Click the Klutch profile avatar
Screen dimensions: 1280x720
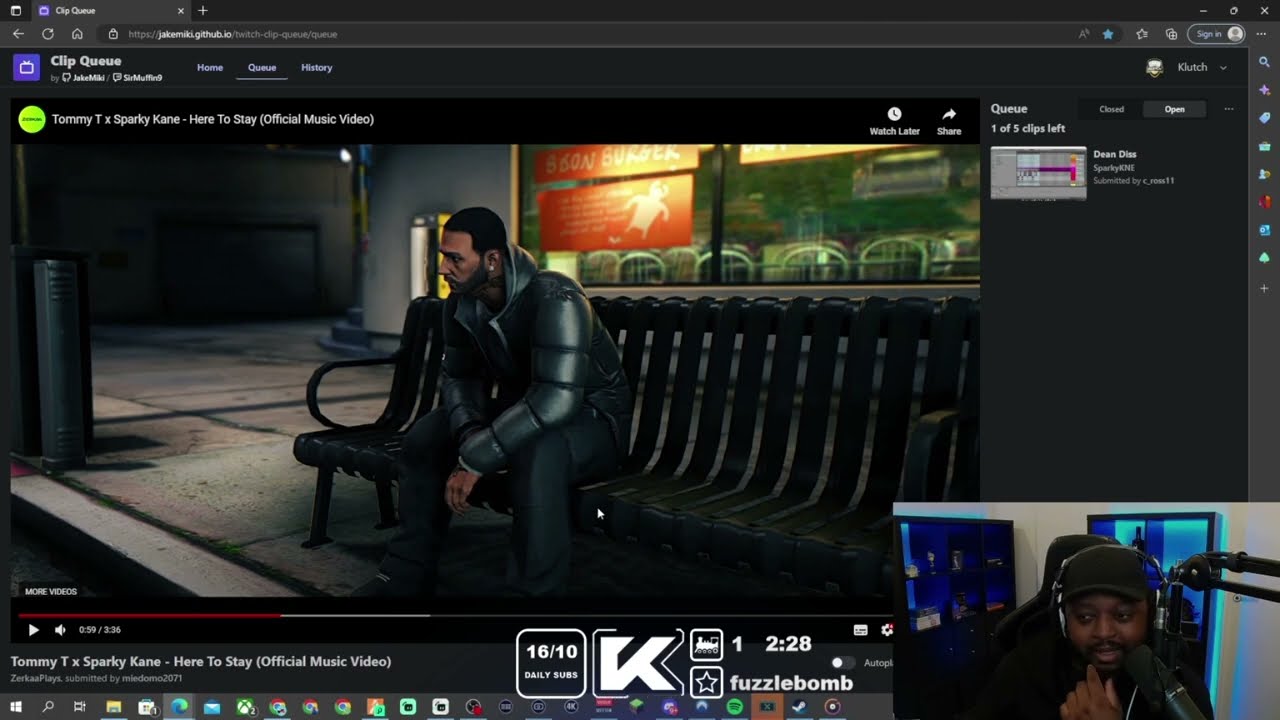click(1155, 67)
